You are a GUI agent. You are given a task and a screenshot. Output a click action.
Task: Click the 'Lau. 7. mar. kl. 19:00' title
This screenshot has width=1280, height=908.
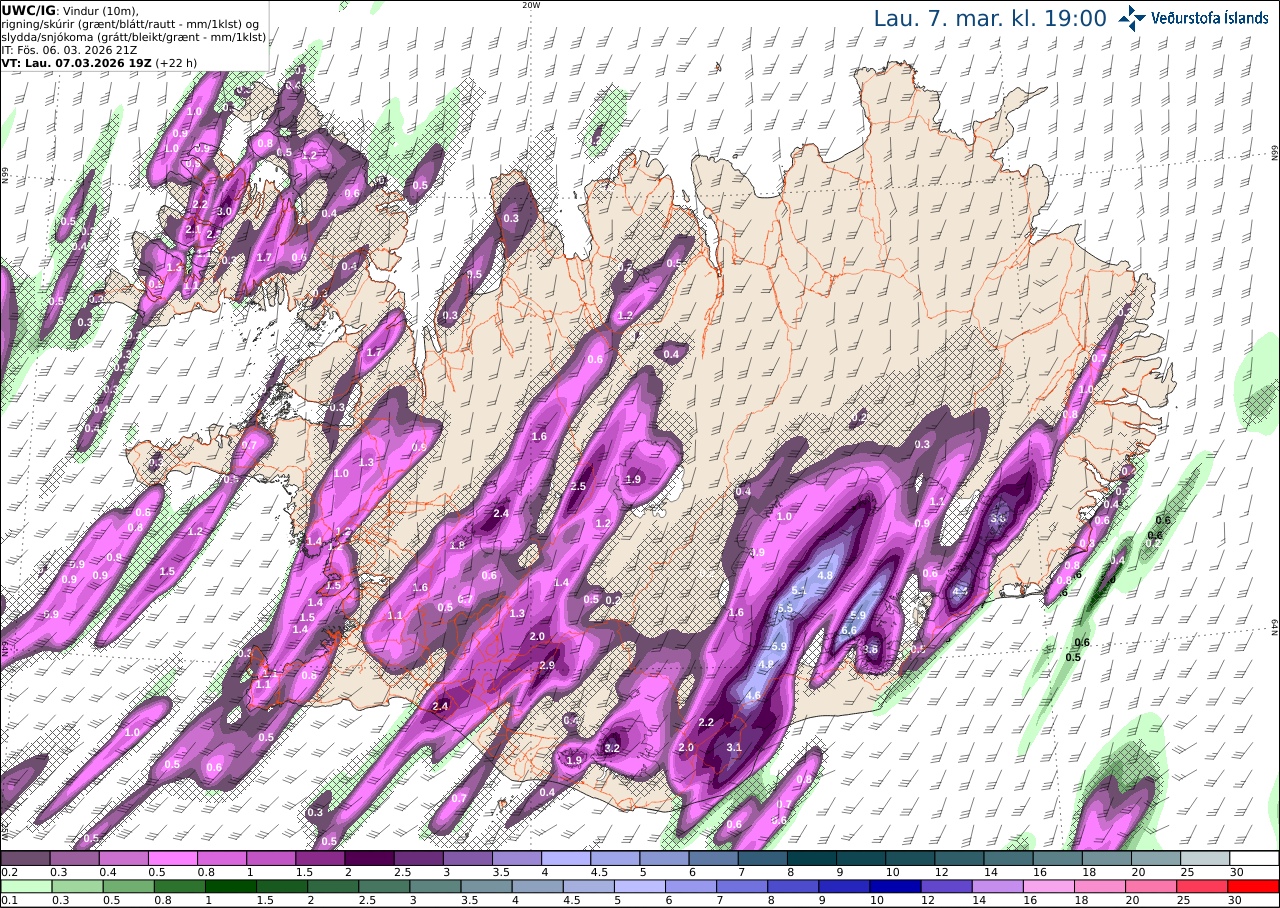[x=990, y=18]
